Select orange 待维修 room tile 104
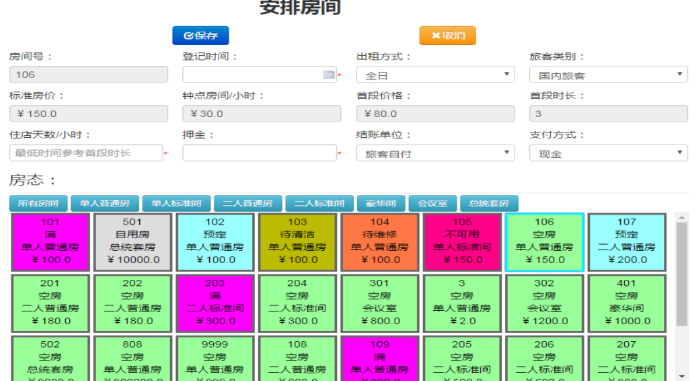This screenshot has width=700, height=381. pos(379,242)
